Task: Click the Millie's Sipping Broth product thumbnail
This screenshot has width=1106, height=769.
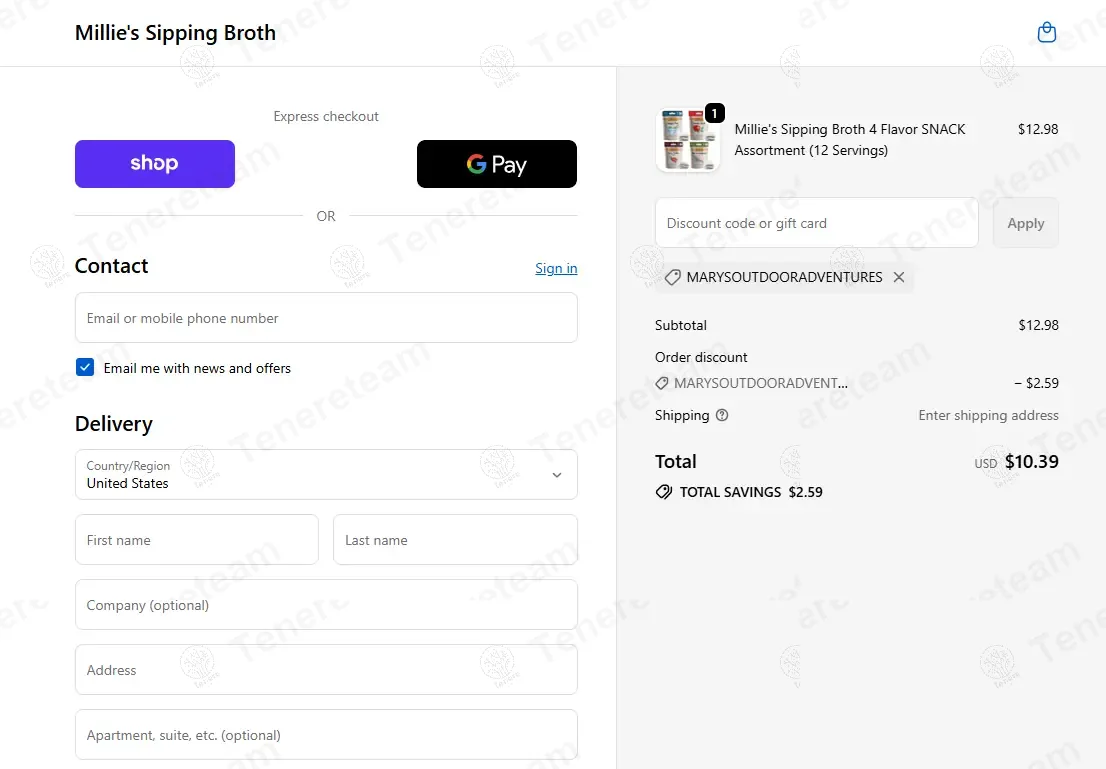Action: pyautogui.click(x=686, y=142)
